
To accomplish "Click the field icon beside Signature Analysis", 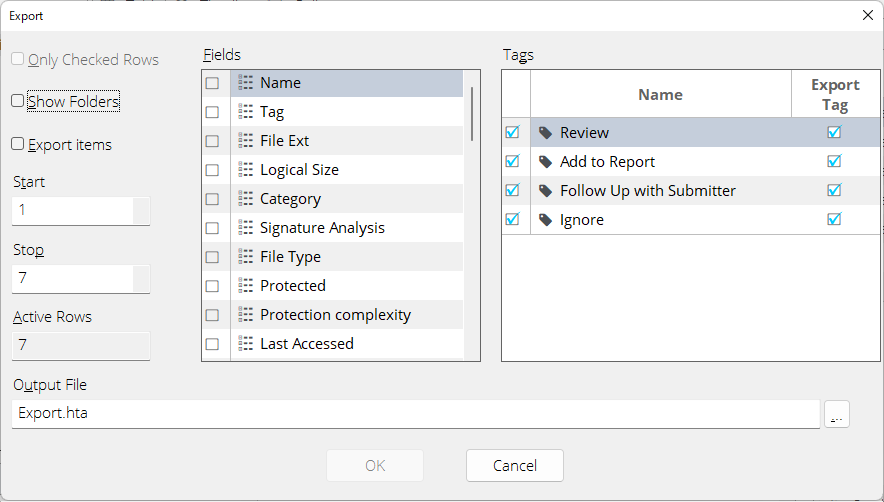I will tap(245, 228).
